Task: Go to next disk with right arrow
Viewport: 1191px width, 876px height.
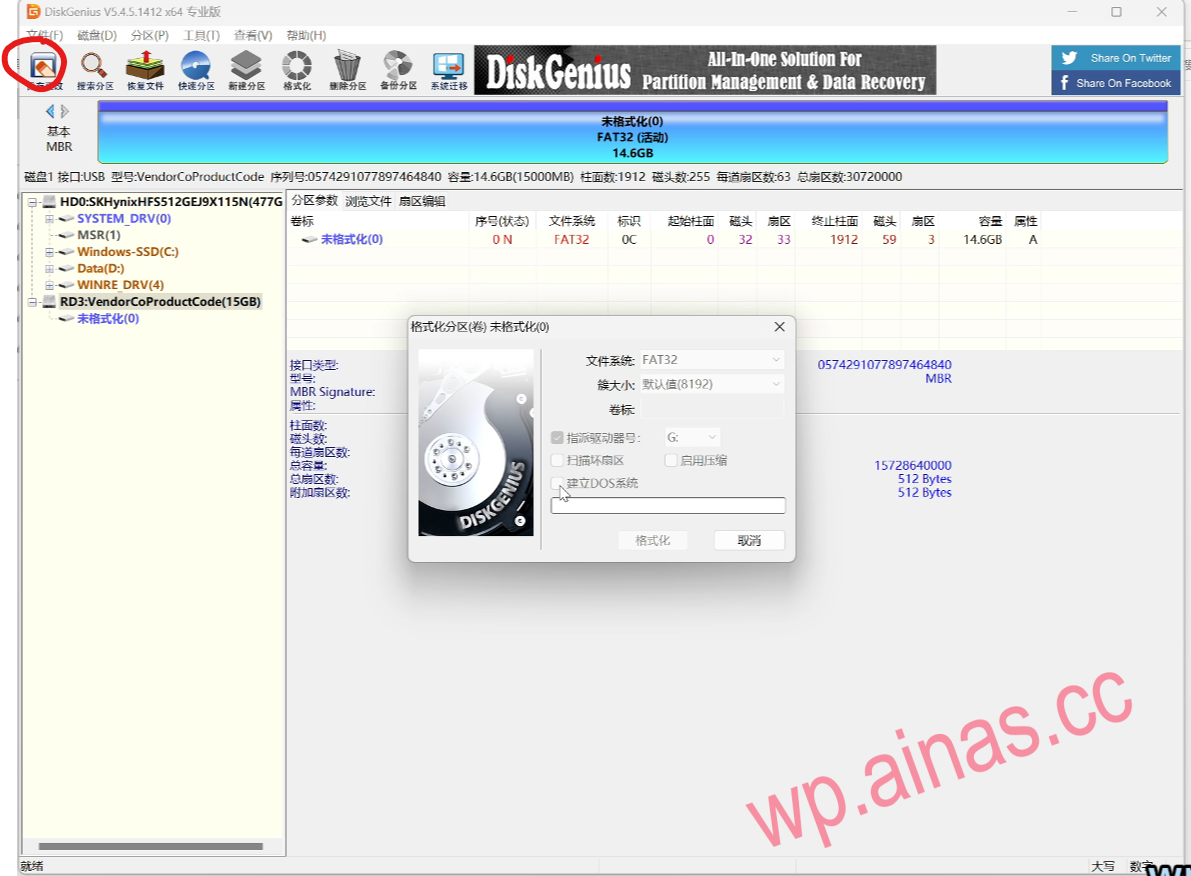Action: pyautogui.click(x=65, y=111)
